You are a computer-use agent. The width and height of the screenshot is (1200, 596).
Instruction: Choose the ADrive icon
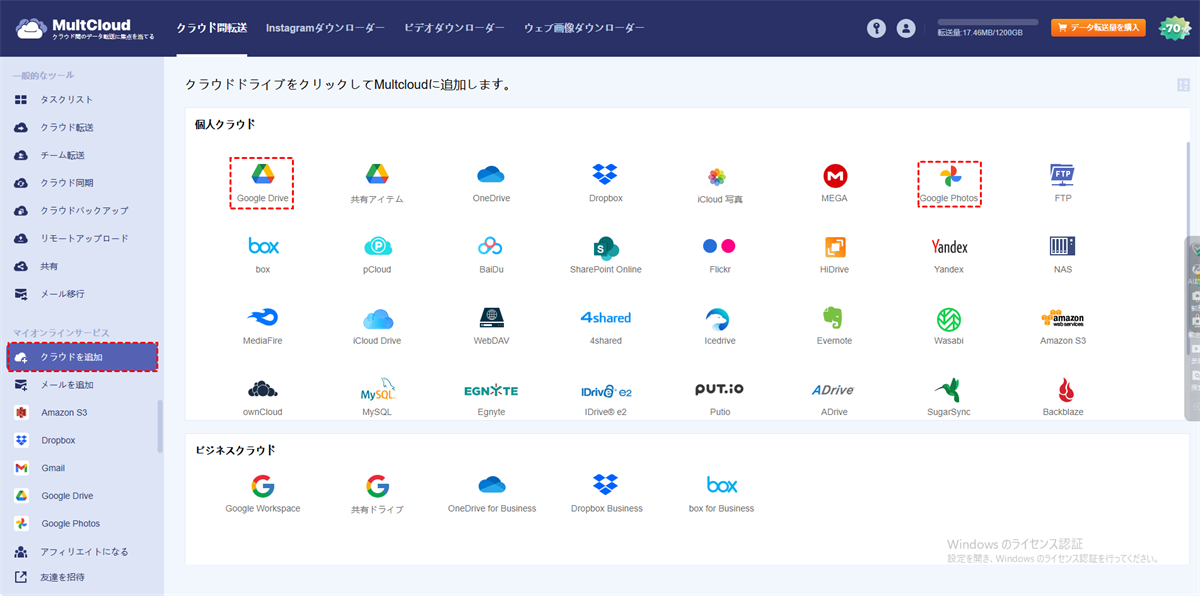[834, 397]
